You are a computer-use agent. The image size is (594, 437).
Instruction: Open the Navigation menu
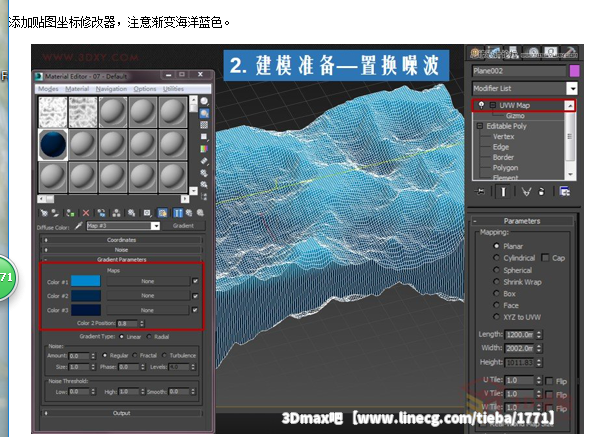point(111,89)
